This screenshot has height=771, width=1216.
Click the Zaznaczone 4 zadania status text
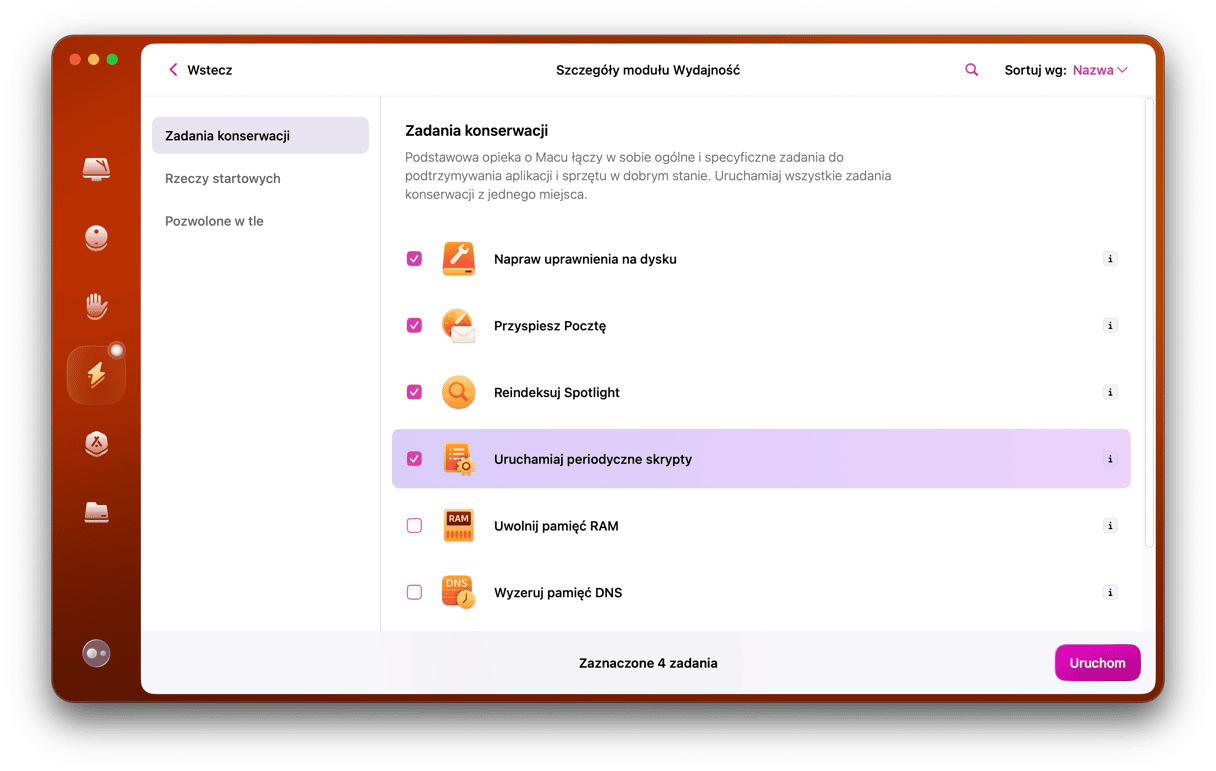[648, 663]
